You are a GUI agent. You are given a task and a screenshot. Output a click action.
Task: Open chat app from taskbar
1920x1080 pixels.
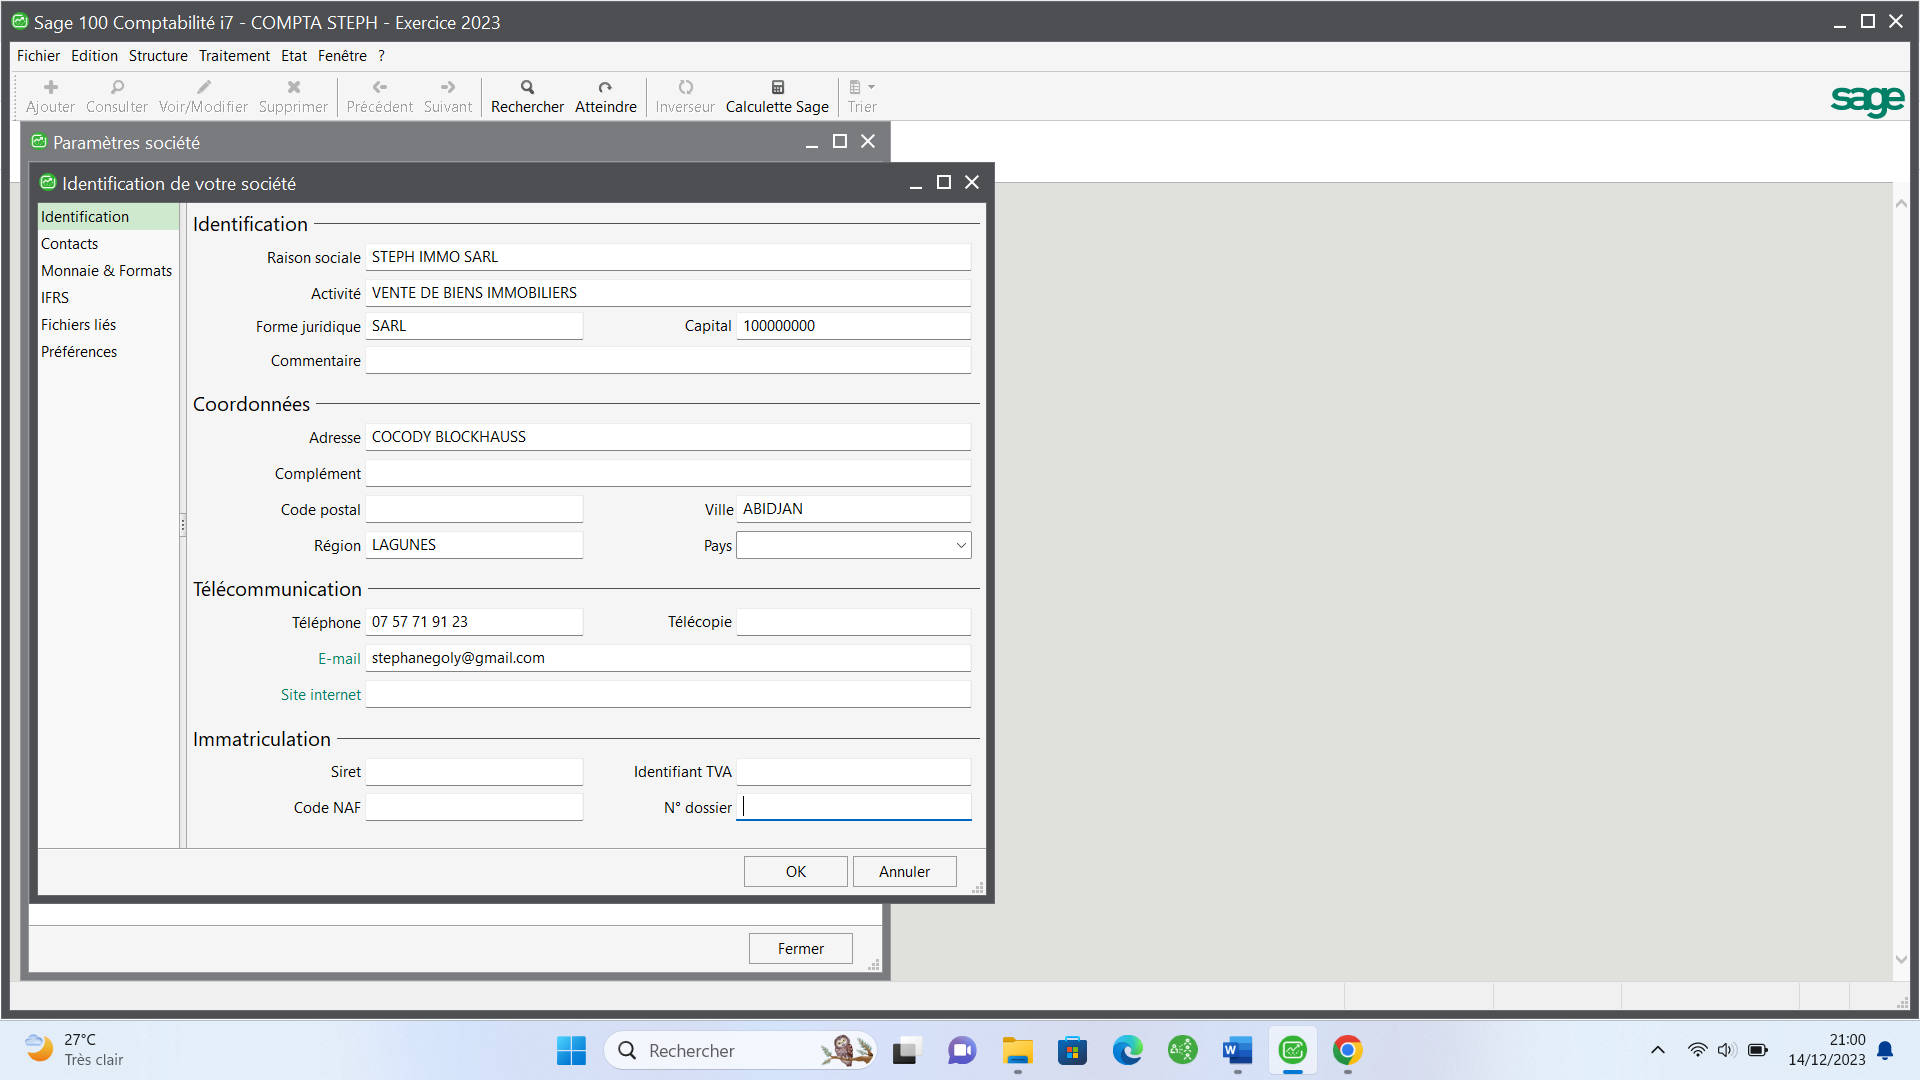pyautogui.click(x=962, y=1050)
